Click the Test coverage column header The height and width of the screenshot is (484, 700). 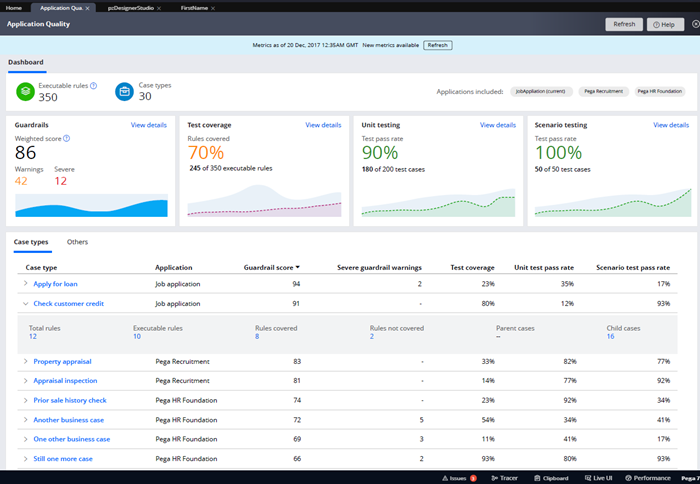472,267
